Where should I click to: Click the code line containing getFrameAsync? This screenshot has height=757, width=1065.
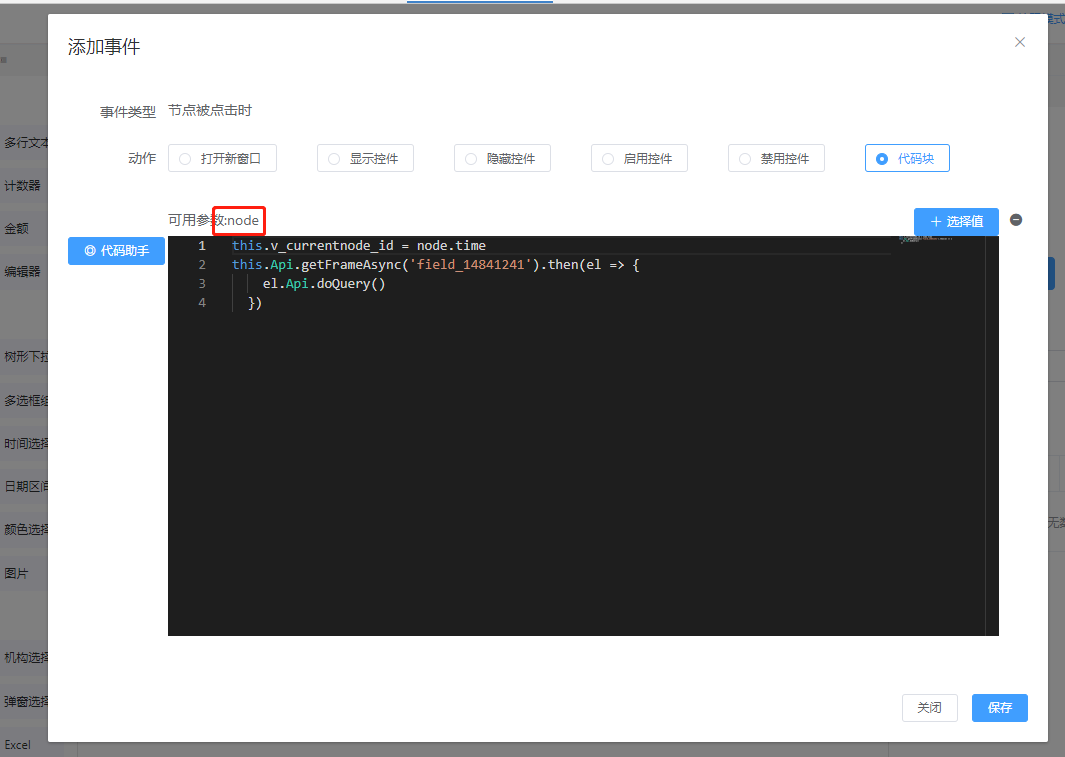point(434,265)
